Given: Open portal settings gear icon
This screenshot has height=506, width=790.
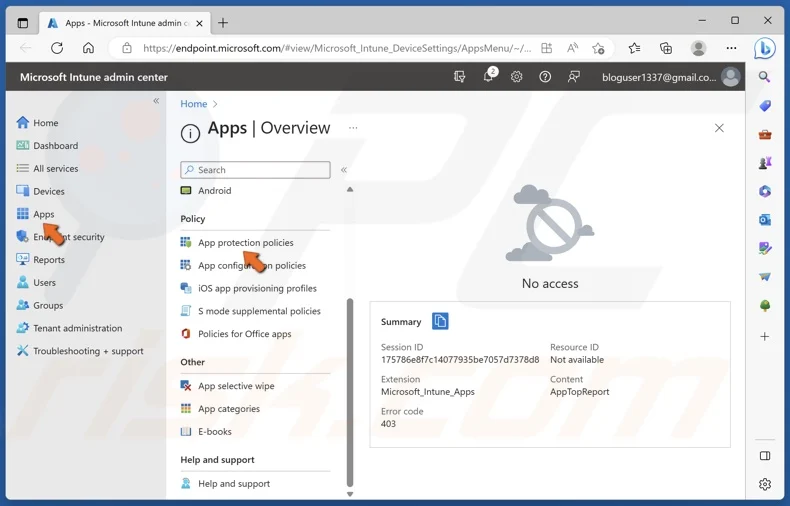Looking at the screenshot, I should click(516, 77).
